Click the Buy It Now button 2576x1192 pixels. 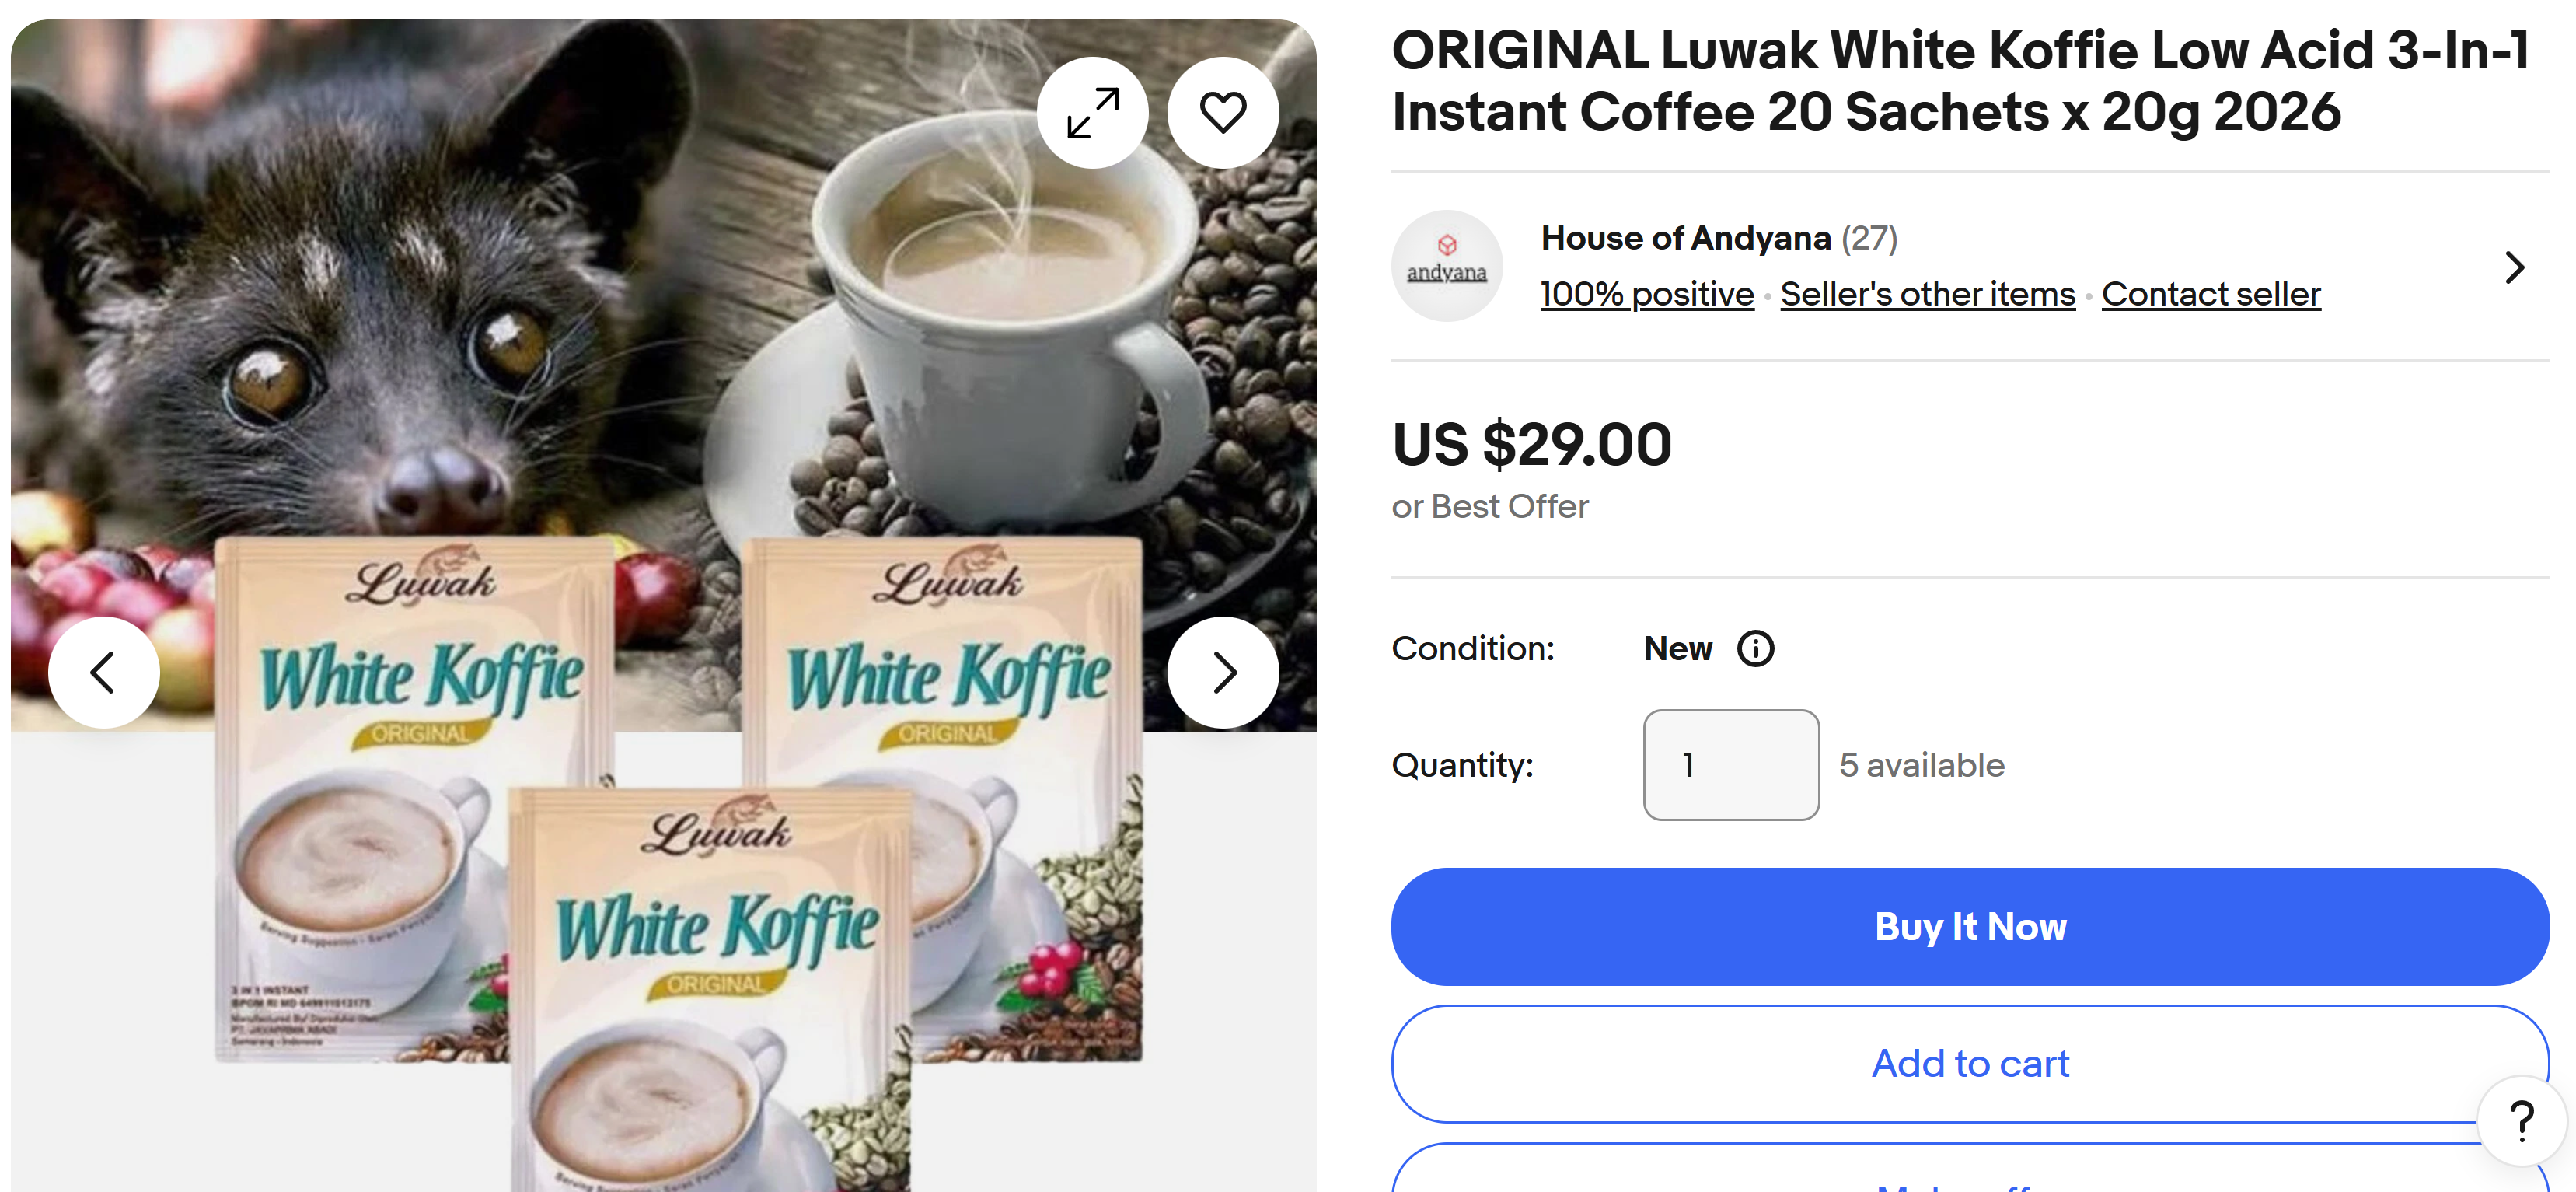1969,926
